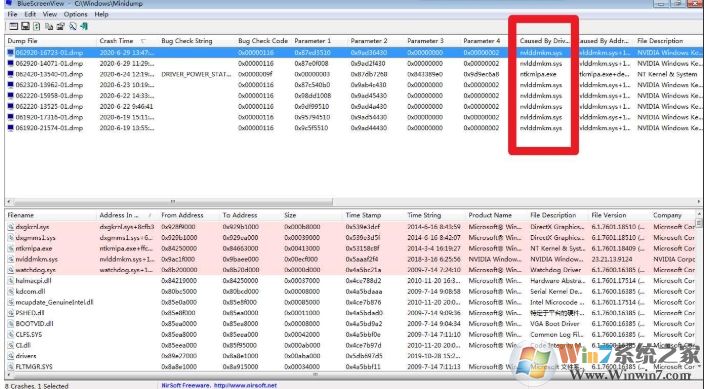Open the Properties toolbar icon
The height and width of the screenshot is (389, 707).
[x=60, y=27]
